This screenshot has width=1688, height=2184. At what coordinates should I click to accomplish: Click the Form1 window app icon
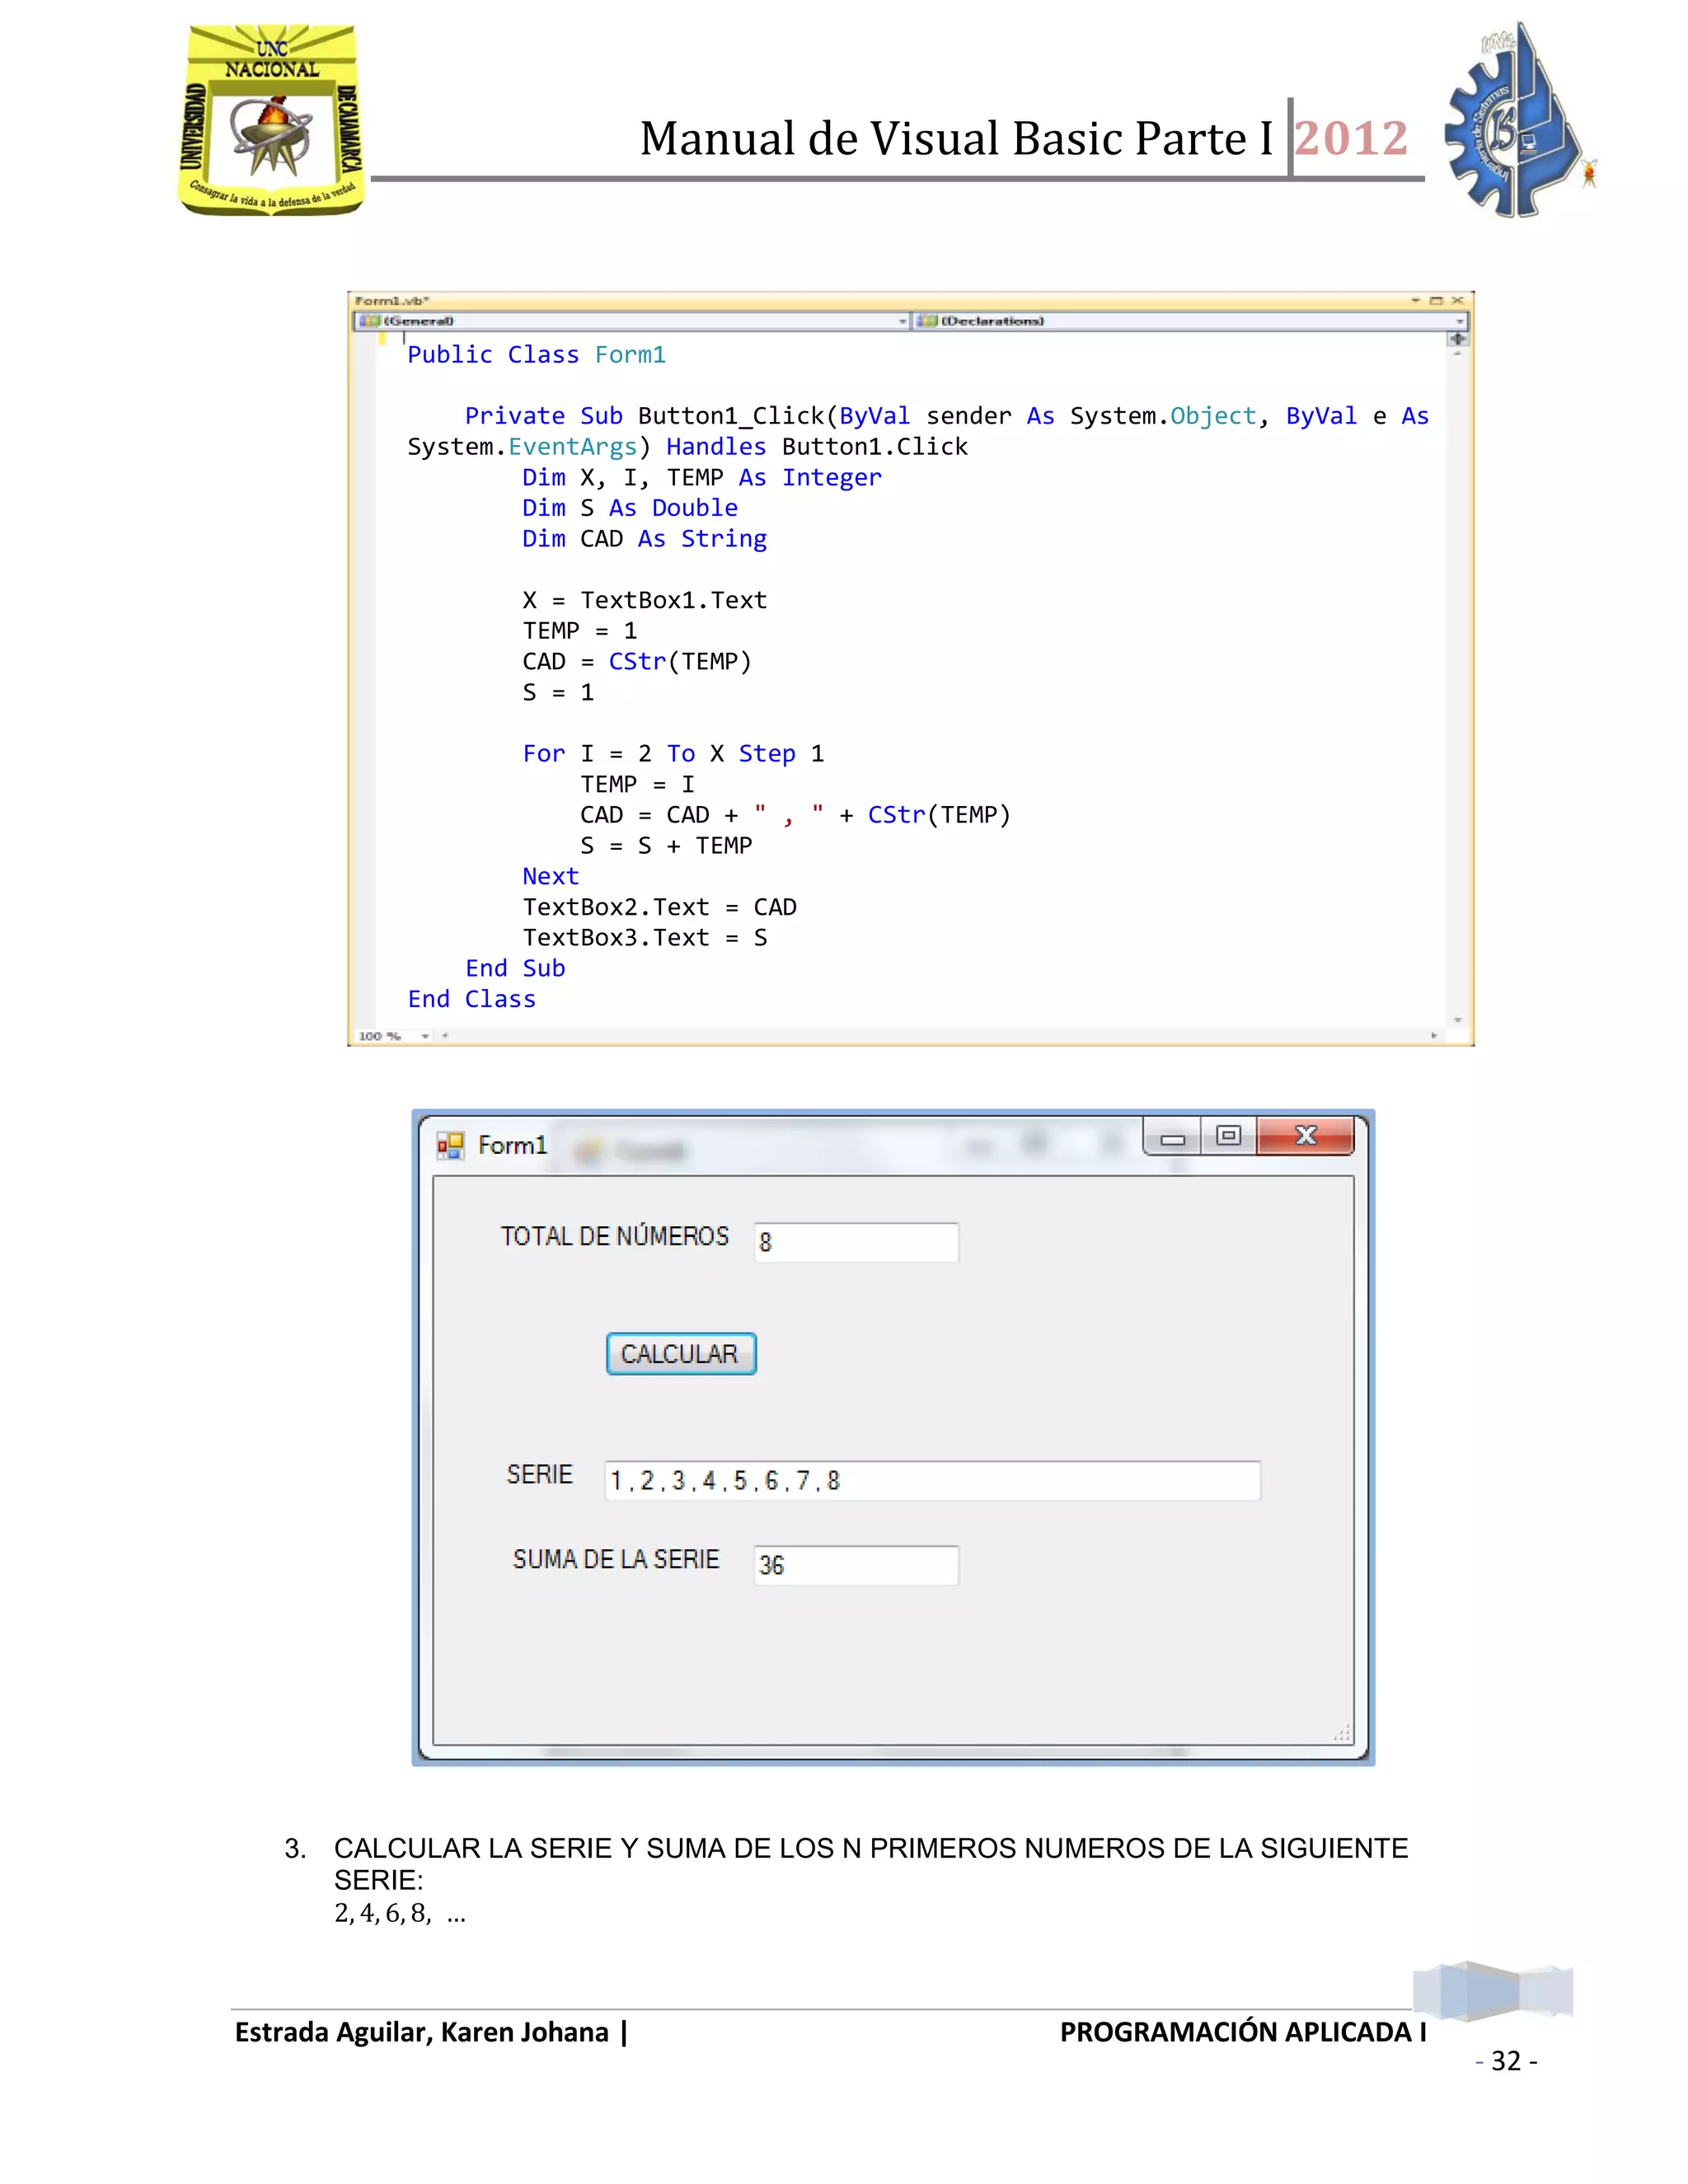(450, 1145)
